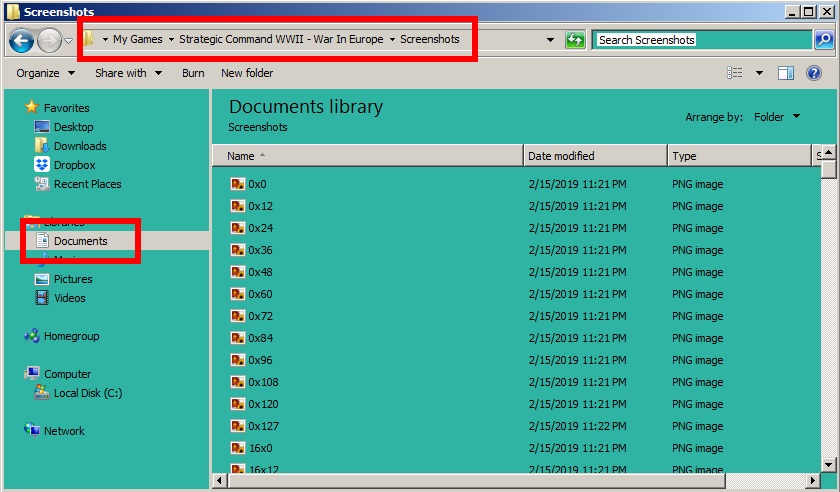The width and height of the screenshot is (840, 492).
Task: Select the 0x120 file icon
Action: tap(237, 404)
